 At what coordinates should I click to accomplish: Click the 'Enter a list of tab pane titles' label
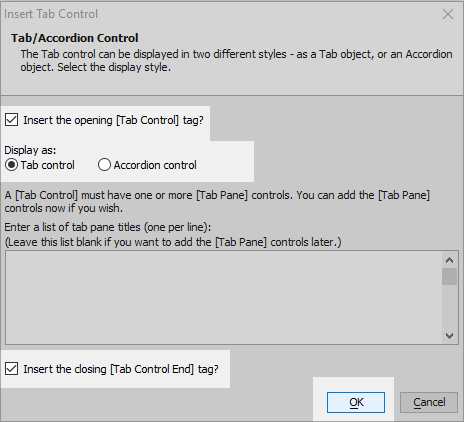pyautogui.click(x=108, y=227)
